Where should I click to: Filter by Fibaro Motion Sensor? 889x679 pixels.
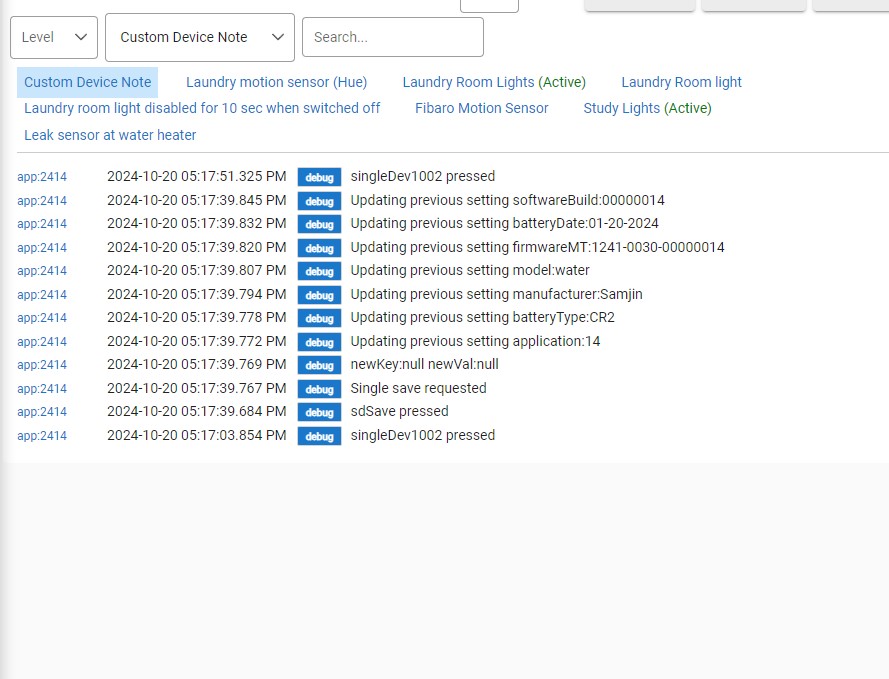(481, 108)
